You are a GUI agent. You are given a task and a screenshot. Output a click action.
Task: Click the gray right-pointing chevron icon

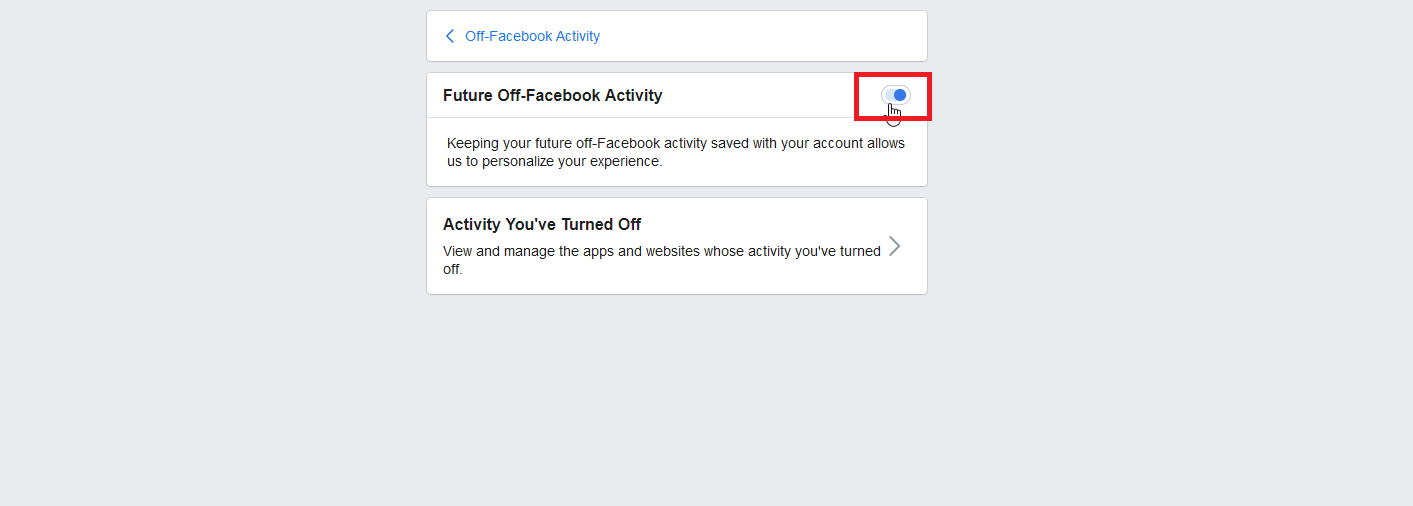tap(894, 246)
